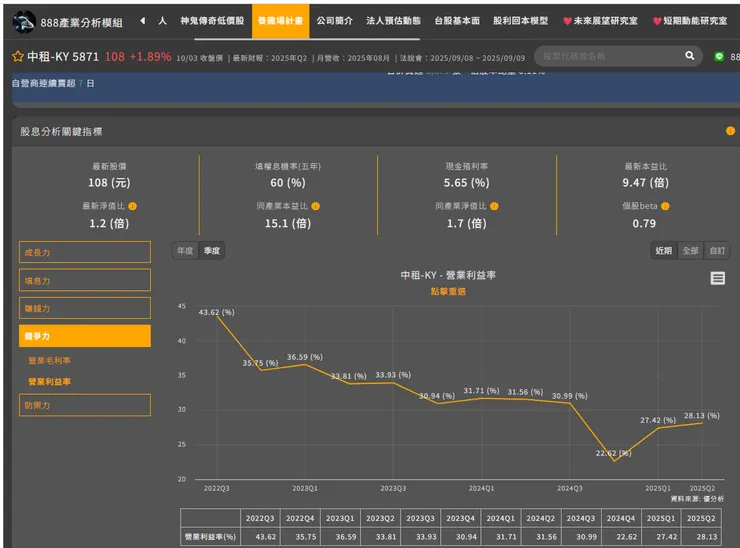Open the 台股基本面 tab
This screenshot has height=548, width=740.
click(457, 21)
